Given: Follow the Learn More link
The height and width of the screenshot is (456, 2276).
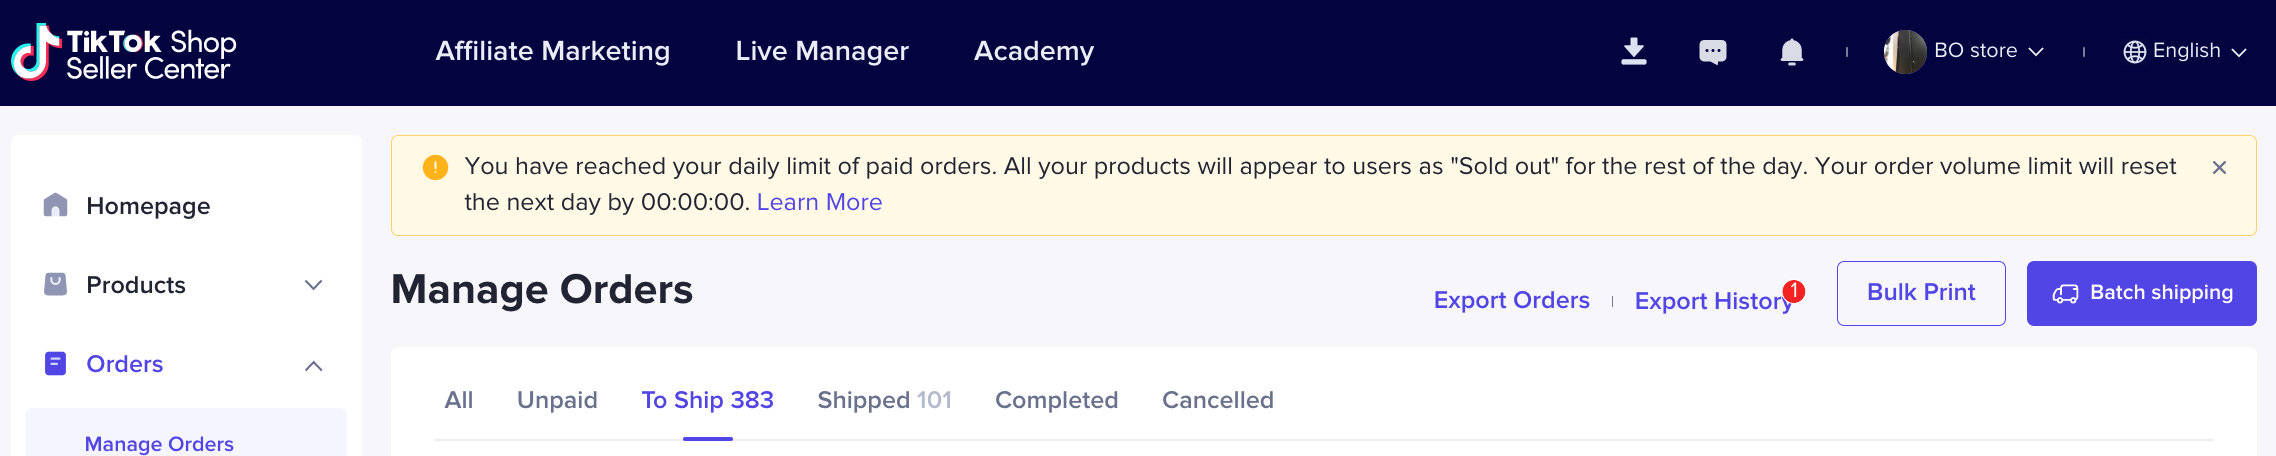Looking at the screenshot, I should click(x=819, y=202).
